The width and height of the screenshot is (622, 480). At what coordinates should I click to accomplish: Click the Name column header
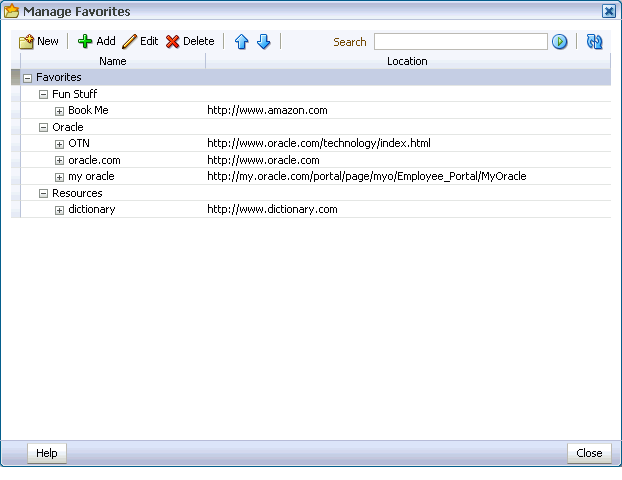pos(113,61)
